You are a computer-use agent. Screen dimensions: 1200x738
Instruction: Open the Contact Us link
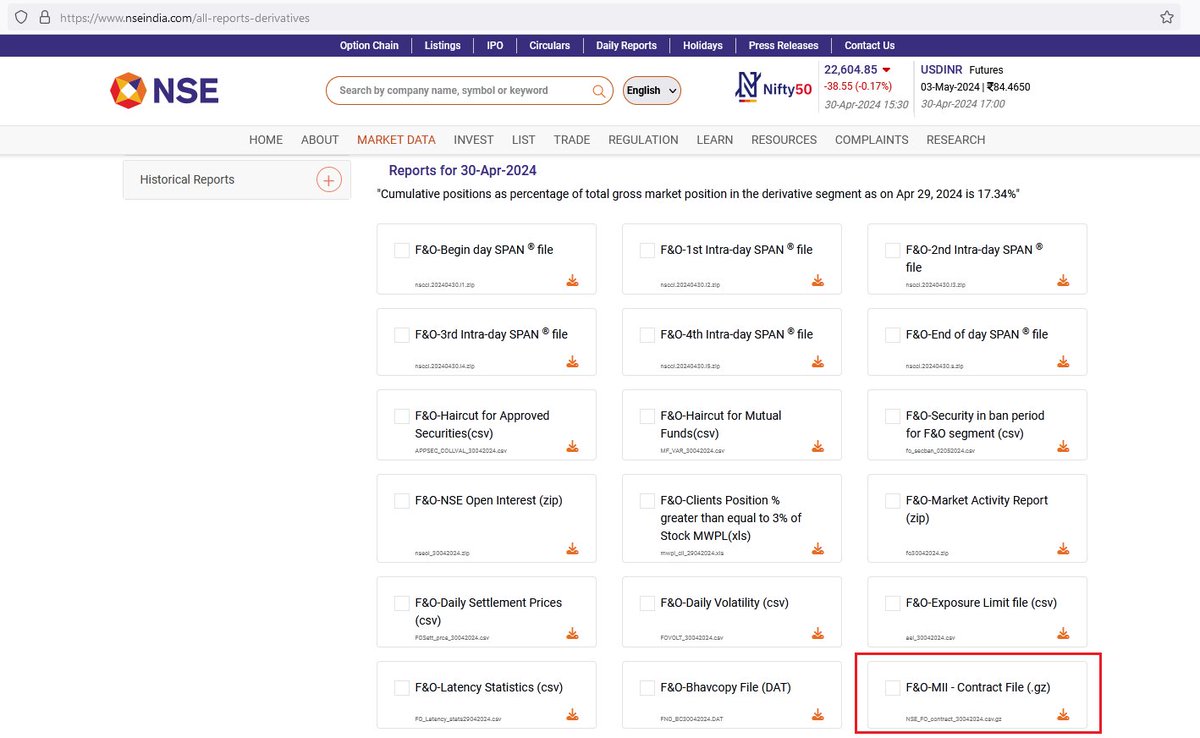click(x=869, y=46)
